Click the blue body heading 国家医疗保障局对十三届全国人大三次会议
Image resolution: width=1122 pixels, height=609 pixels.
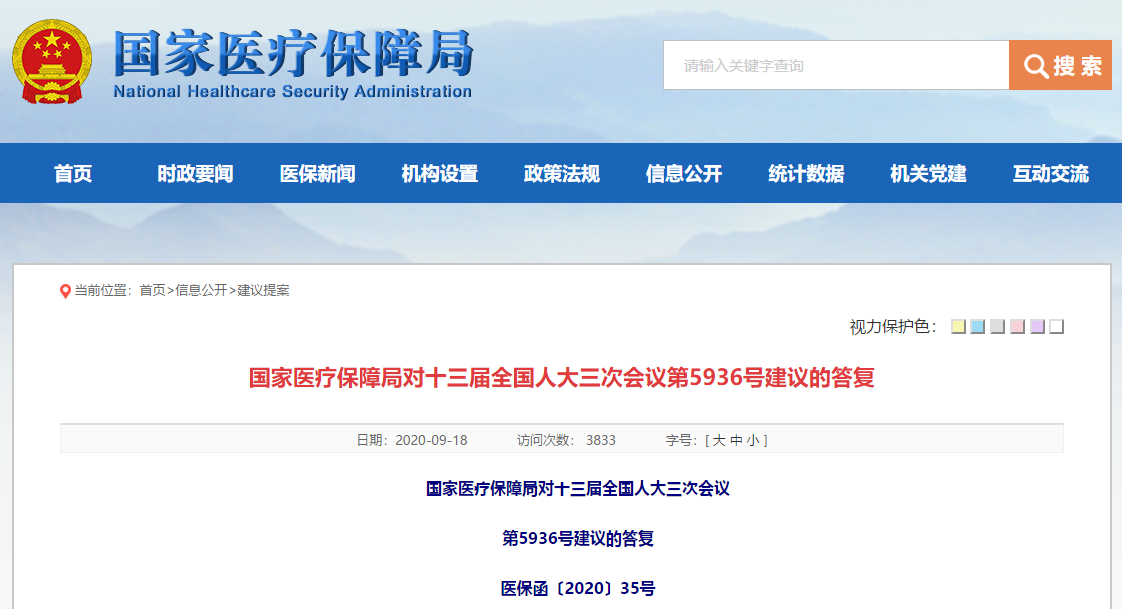(578, 489)
